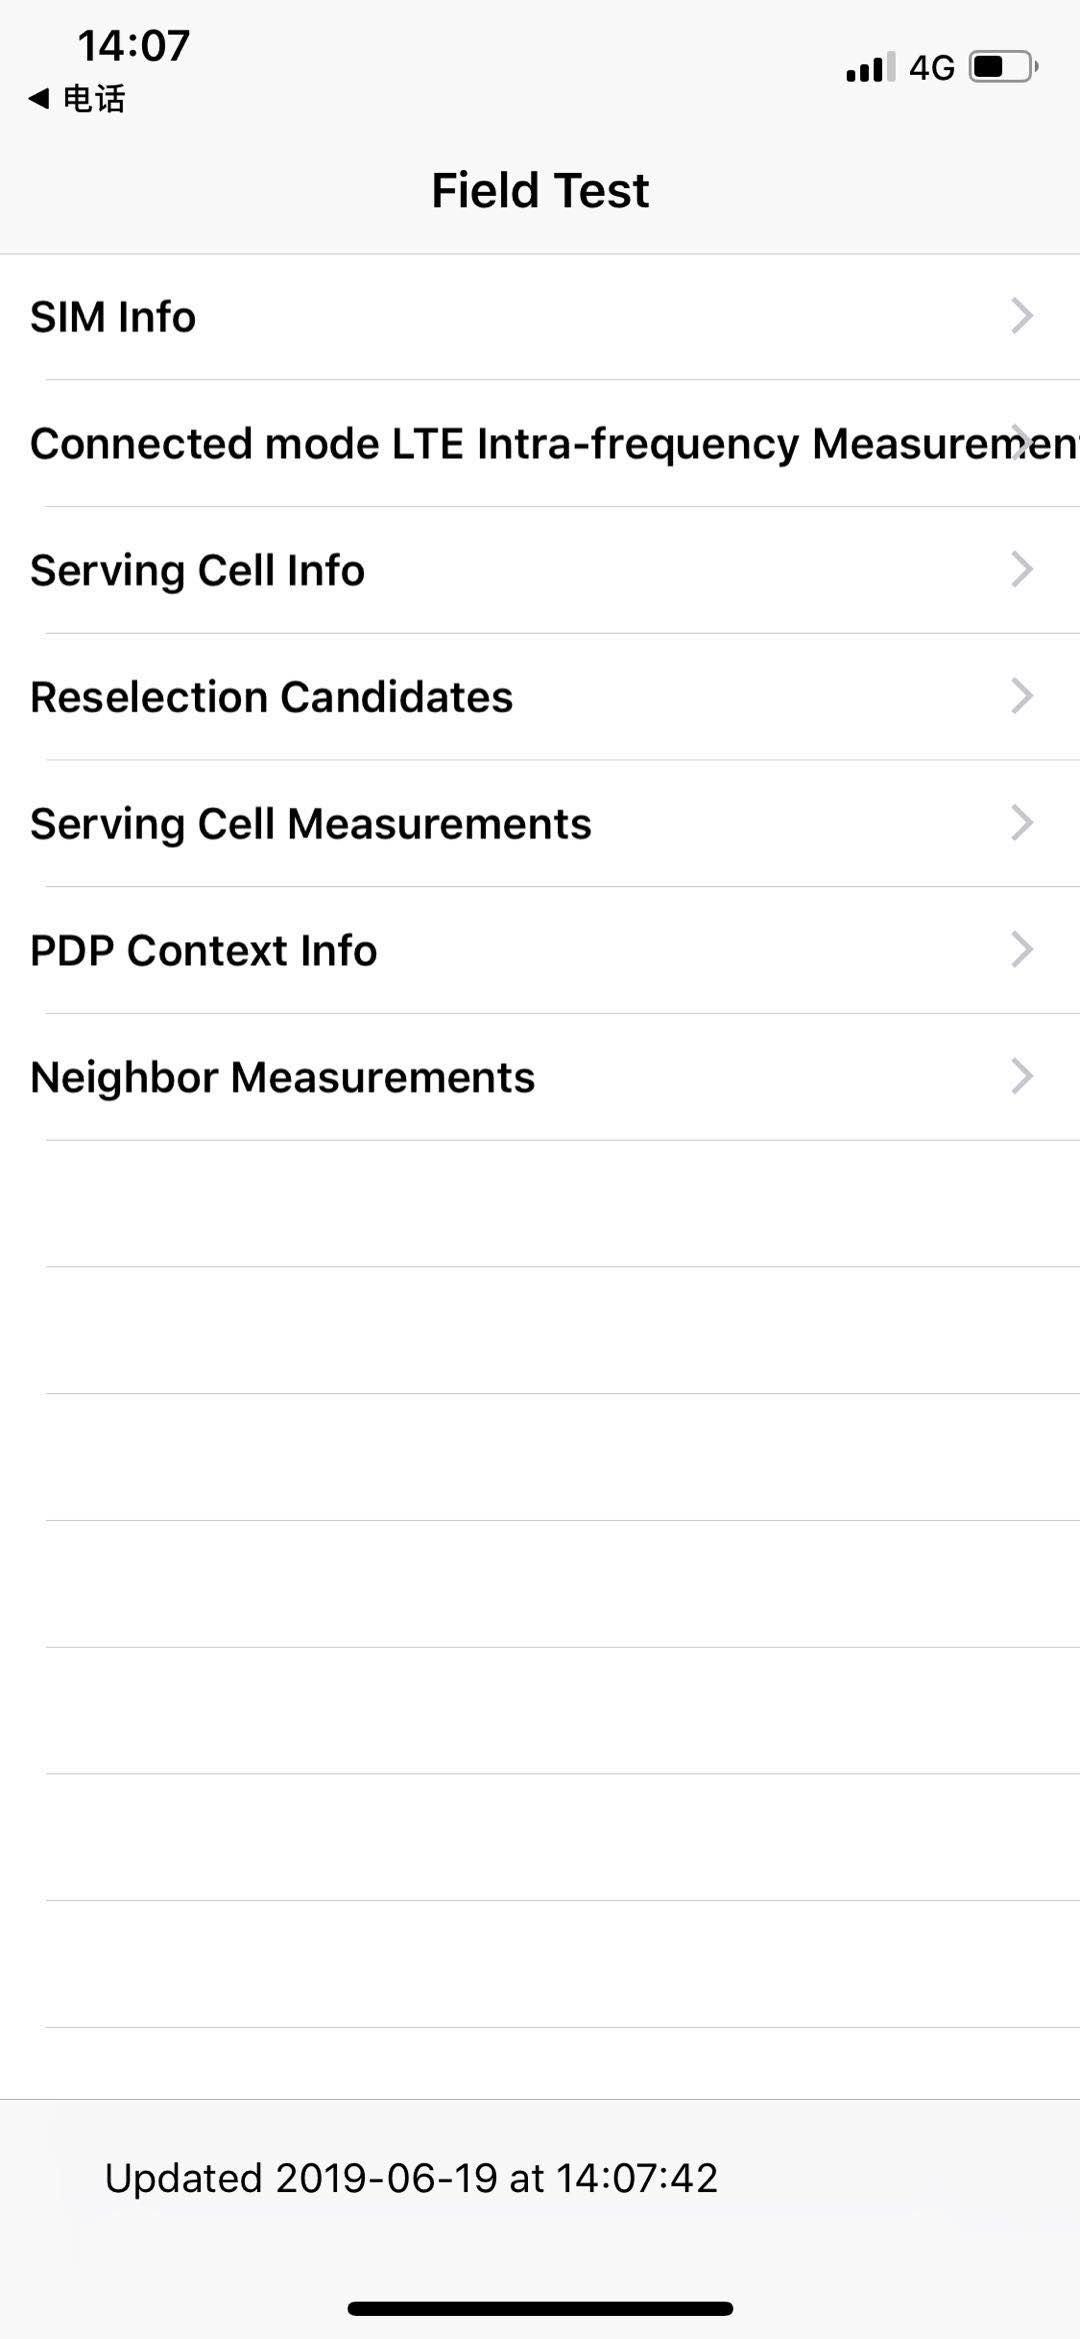Click the chevron beside Serving Cell Info
The image size is (1080, 2339).
click(1021, 570)
